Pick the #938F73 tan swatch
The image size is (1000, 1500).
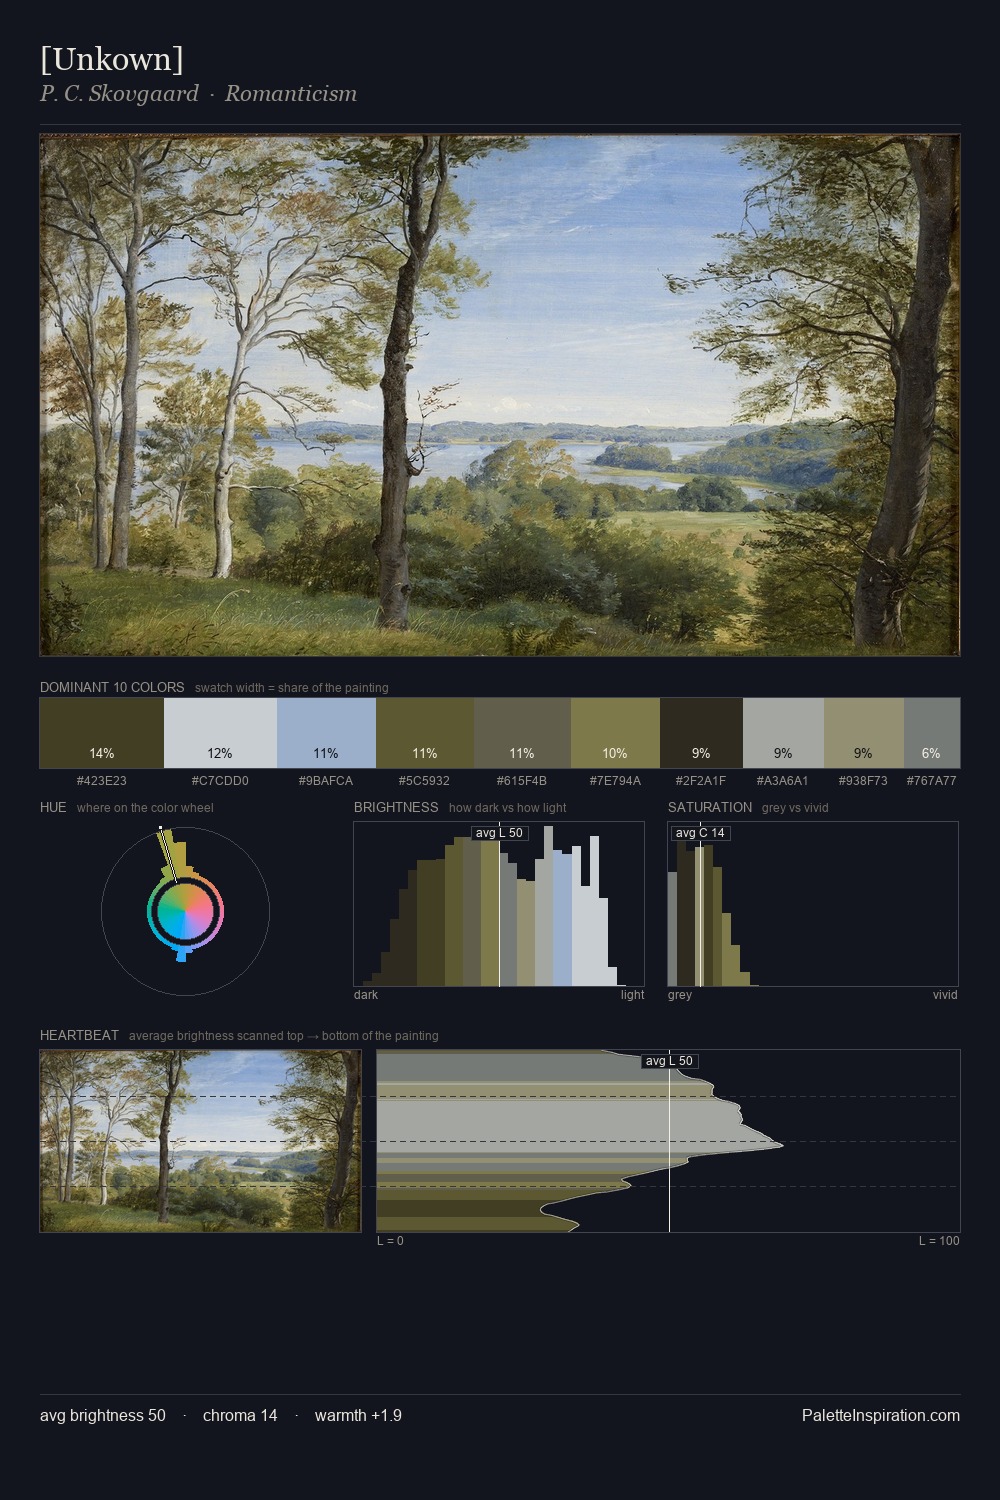tap(864, 733)
